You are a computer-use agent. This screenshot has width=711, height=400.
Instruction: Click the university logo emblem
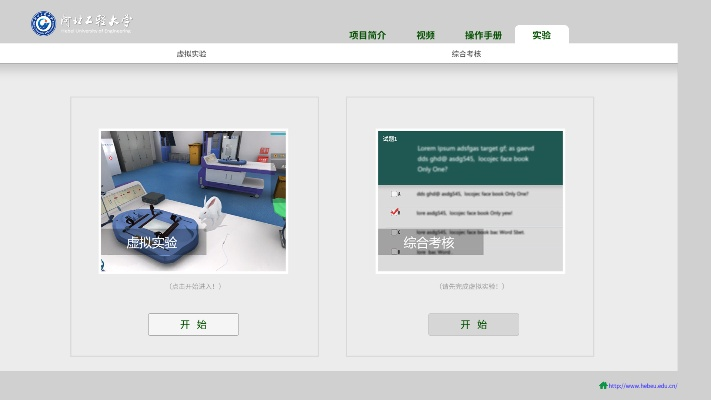tap(43, 24)
